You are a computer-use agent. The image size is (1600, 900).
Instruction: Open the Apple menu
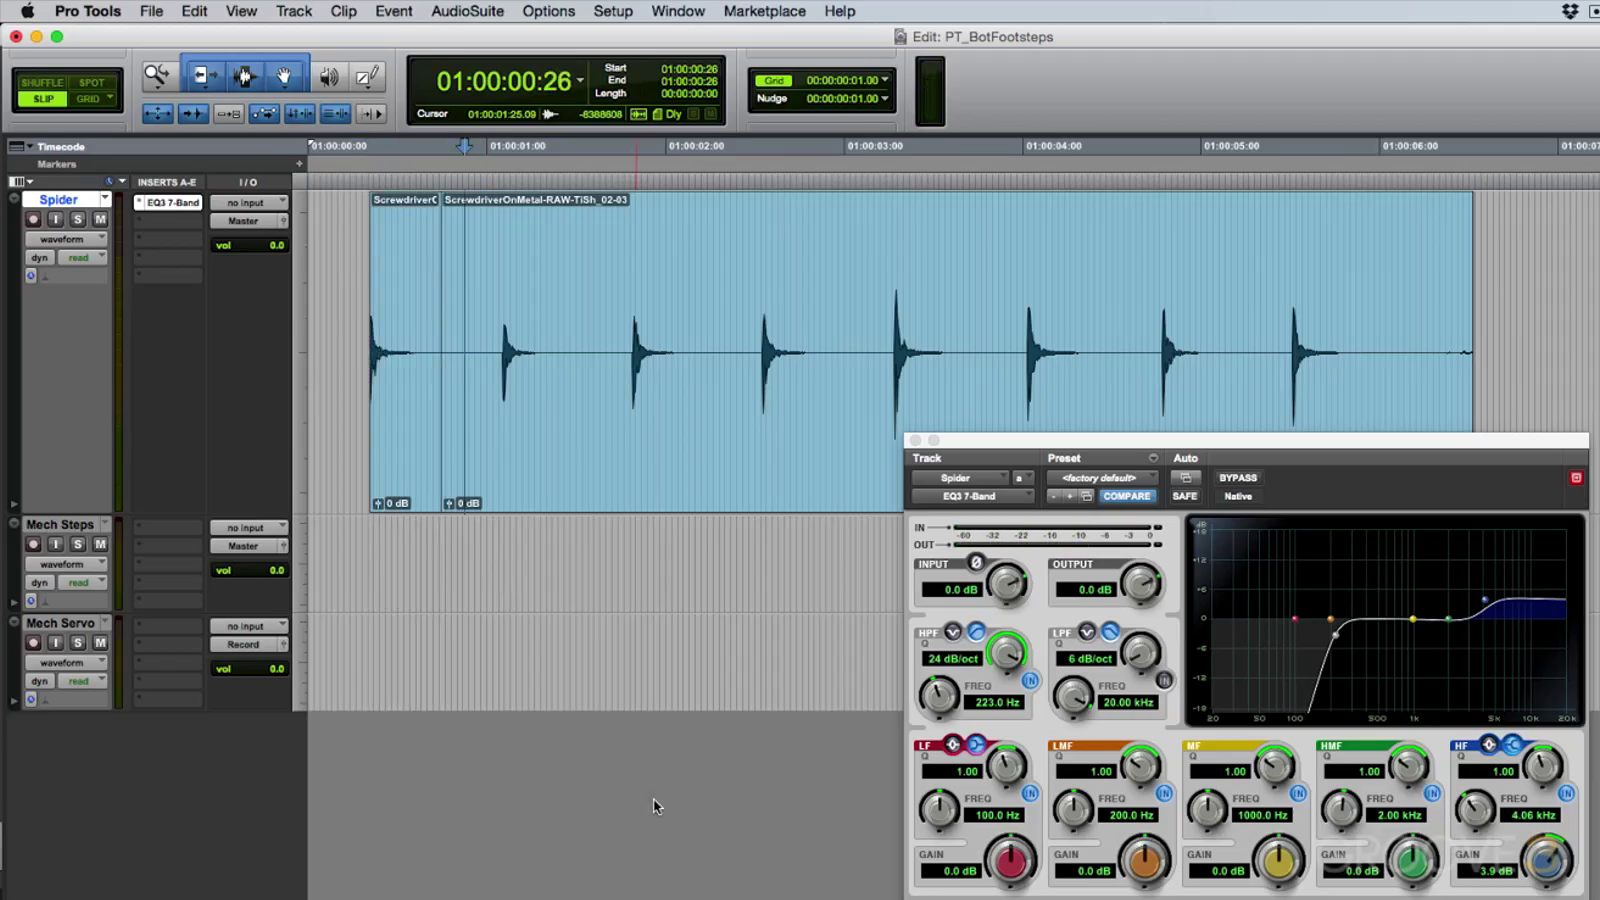(27, 11)
